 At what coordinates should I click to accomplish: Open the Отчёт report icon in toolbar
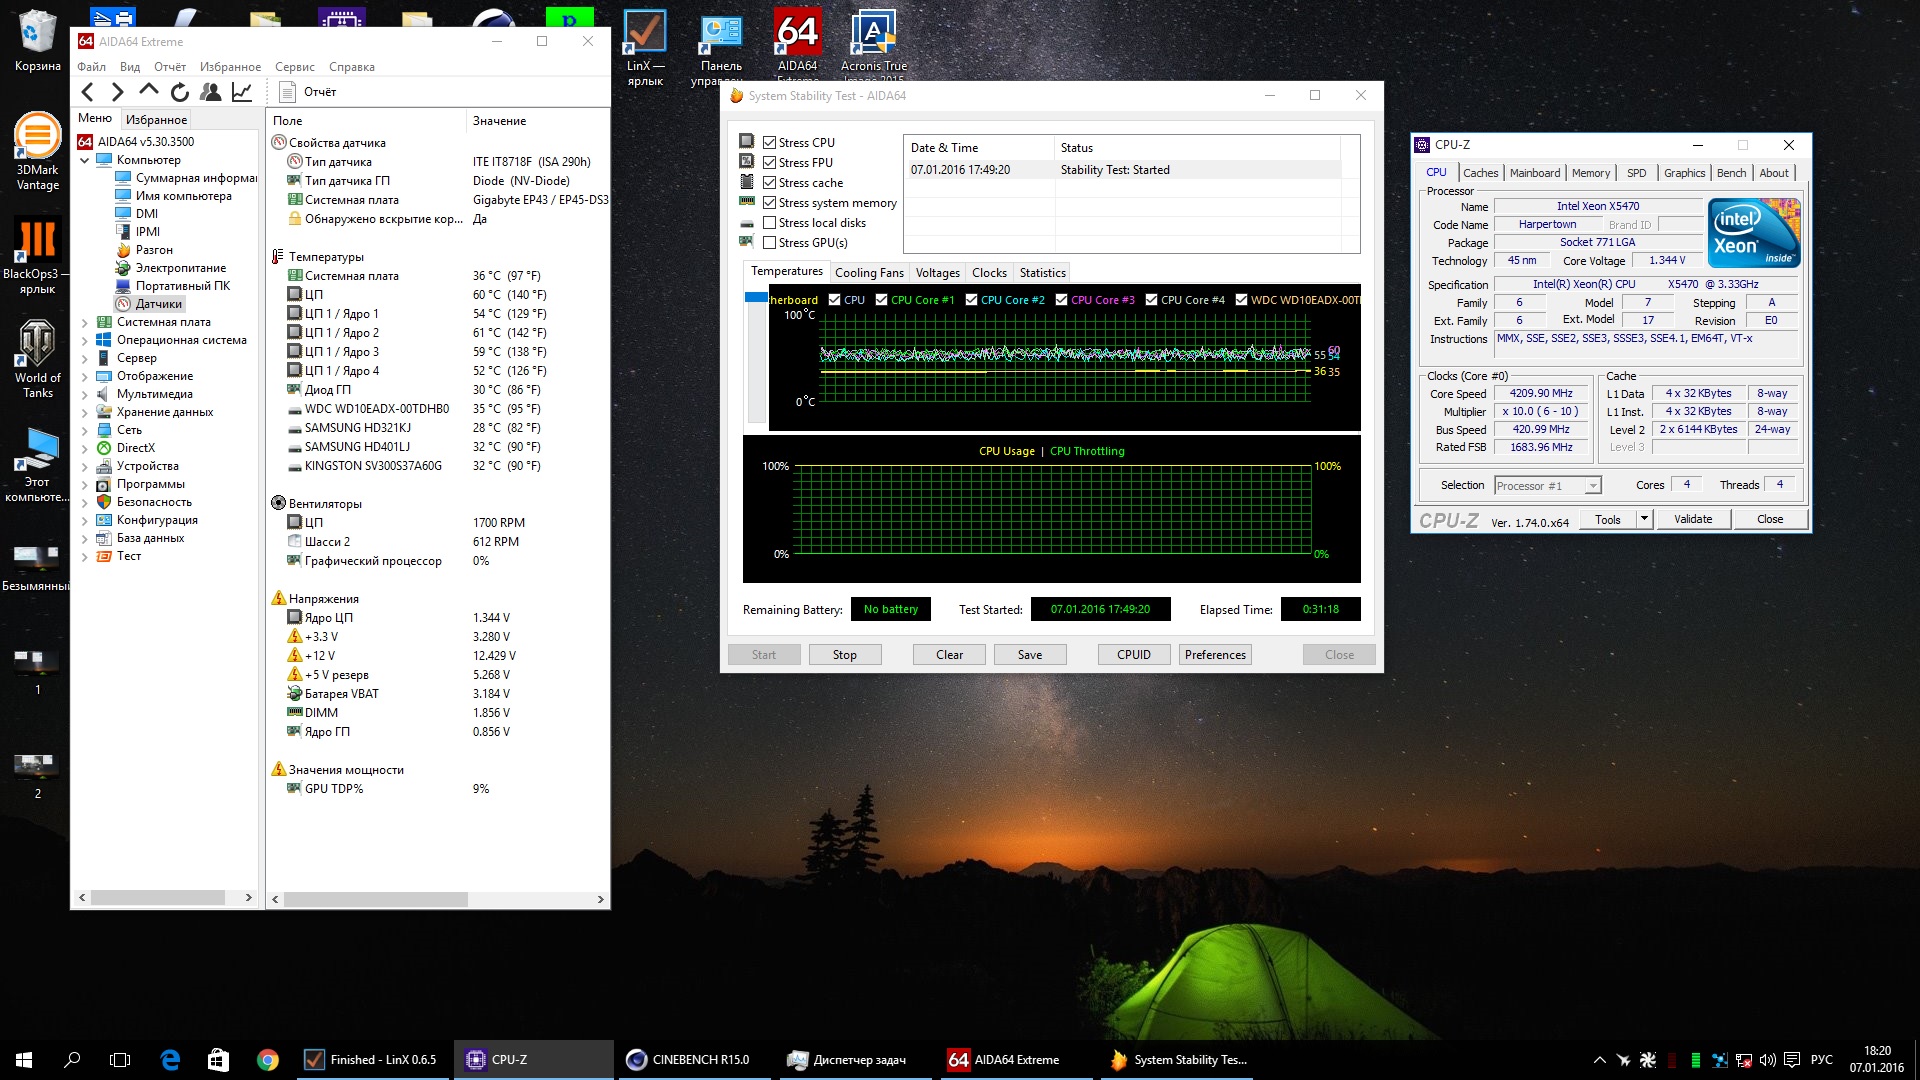tap(288, 92)
